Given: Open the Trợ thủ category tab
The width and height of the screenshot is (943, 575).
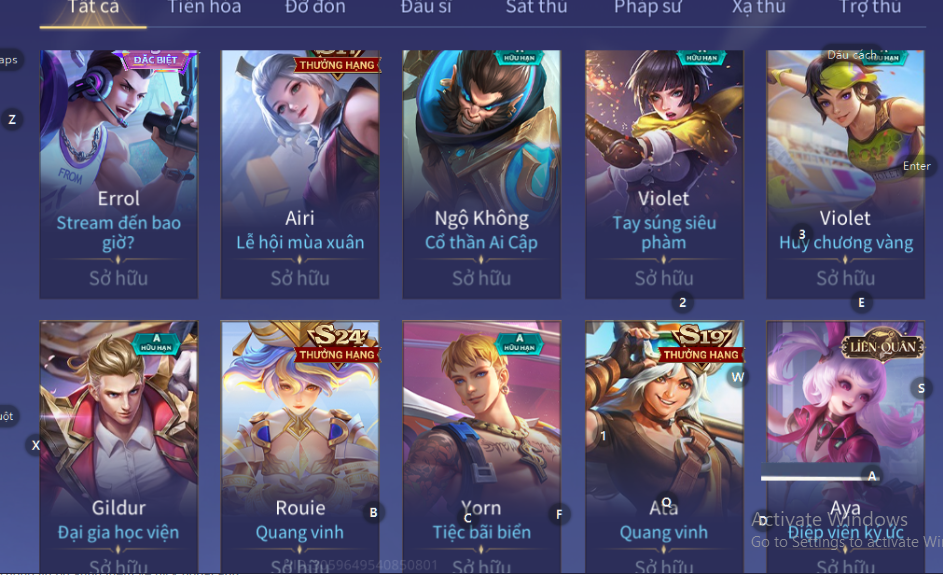Looking at the screenshot, I should click(870, 8).
